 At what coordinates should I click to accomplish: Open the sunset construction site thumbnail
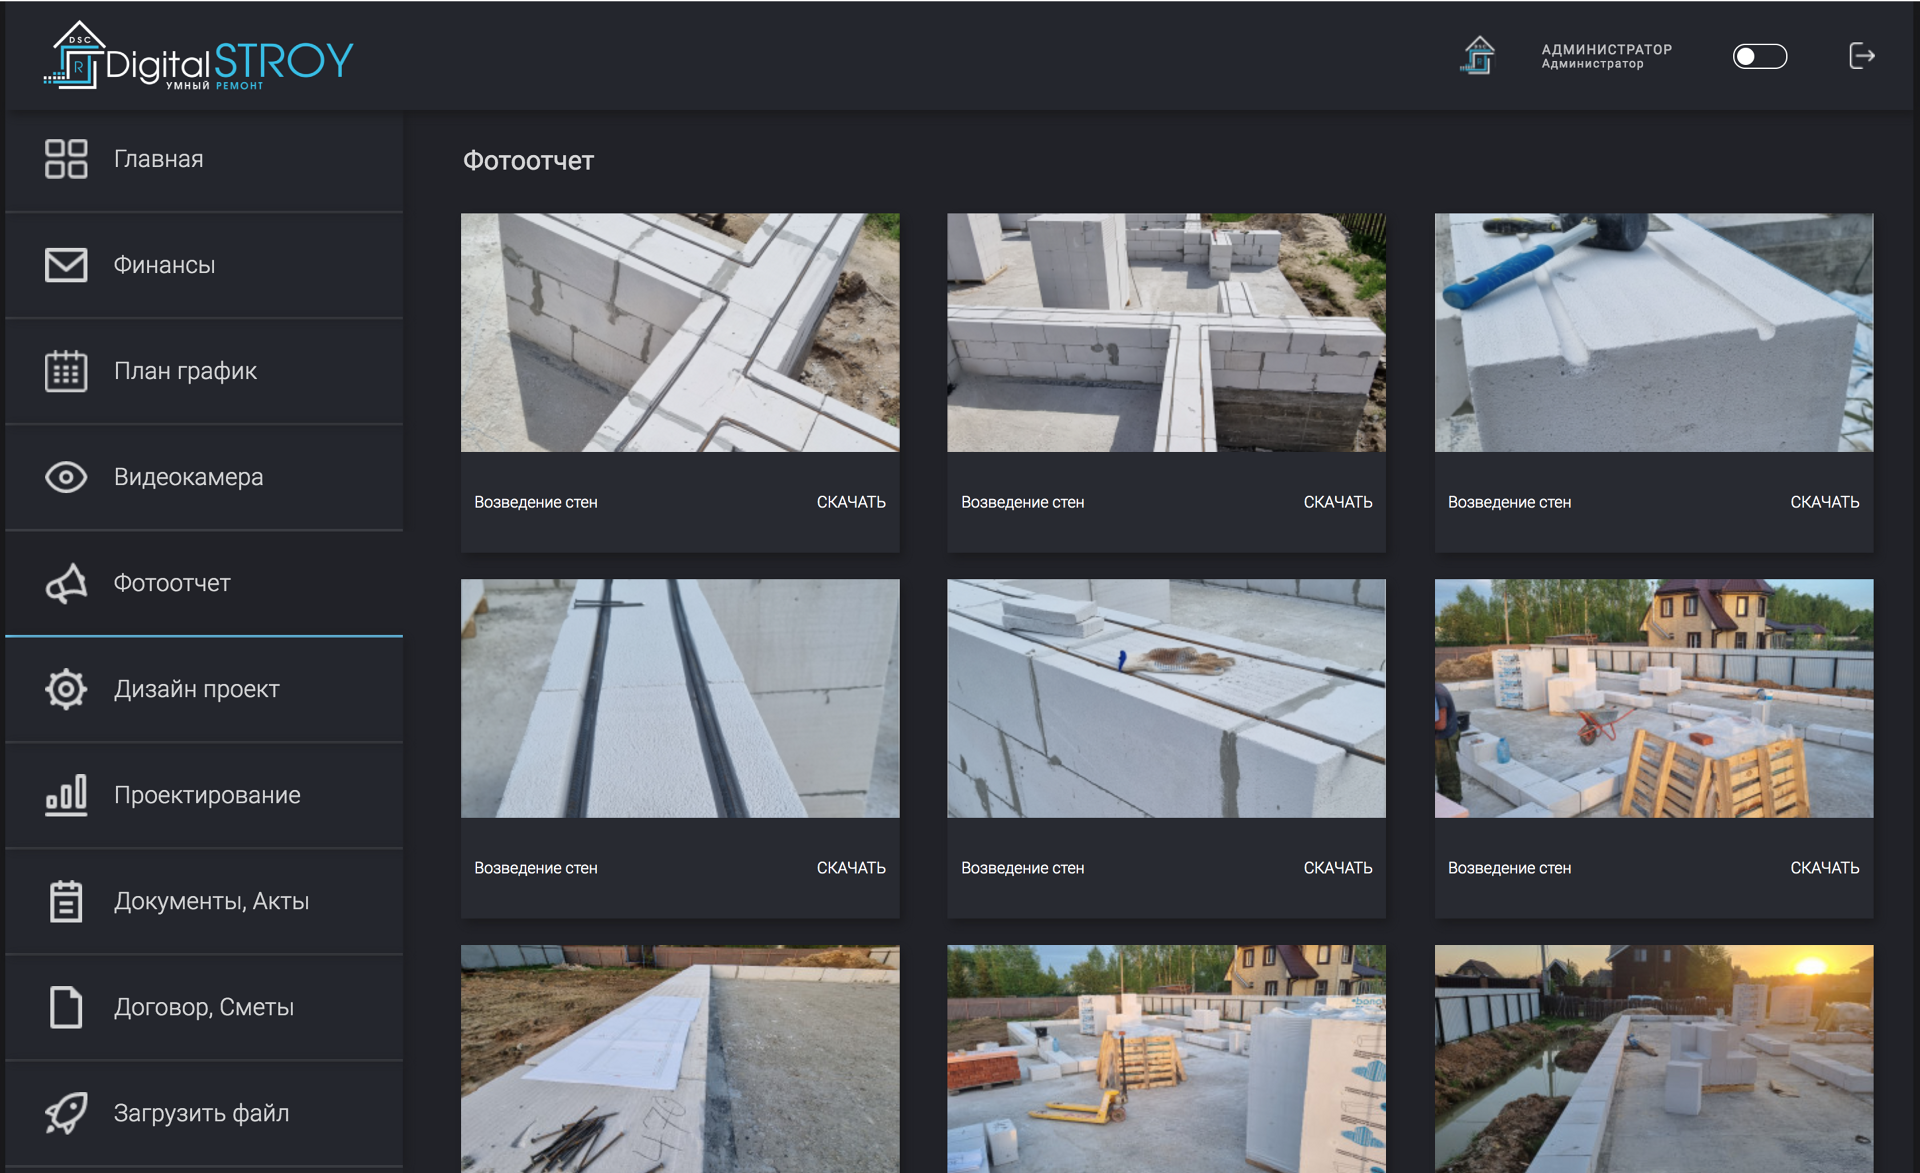coord(1653,1058)
